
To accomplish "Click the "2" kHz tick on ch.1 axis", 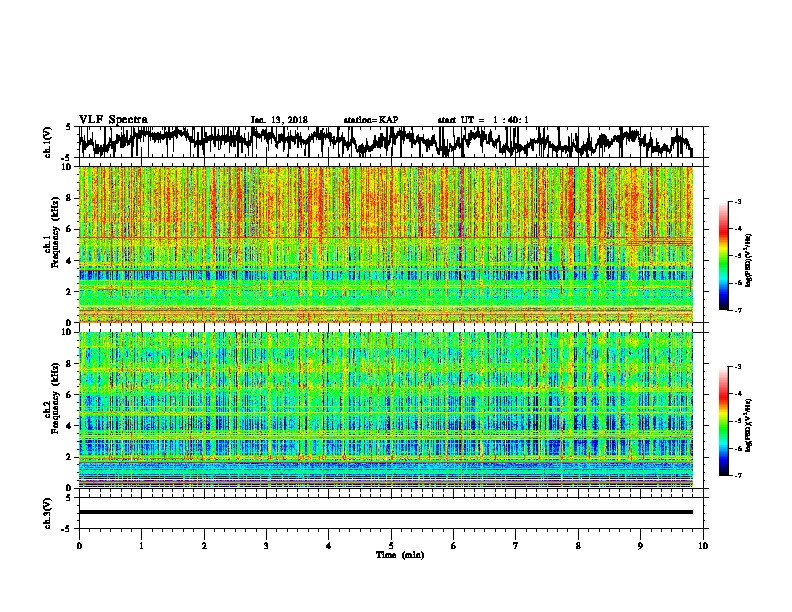I will pos(71,292).
